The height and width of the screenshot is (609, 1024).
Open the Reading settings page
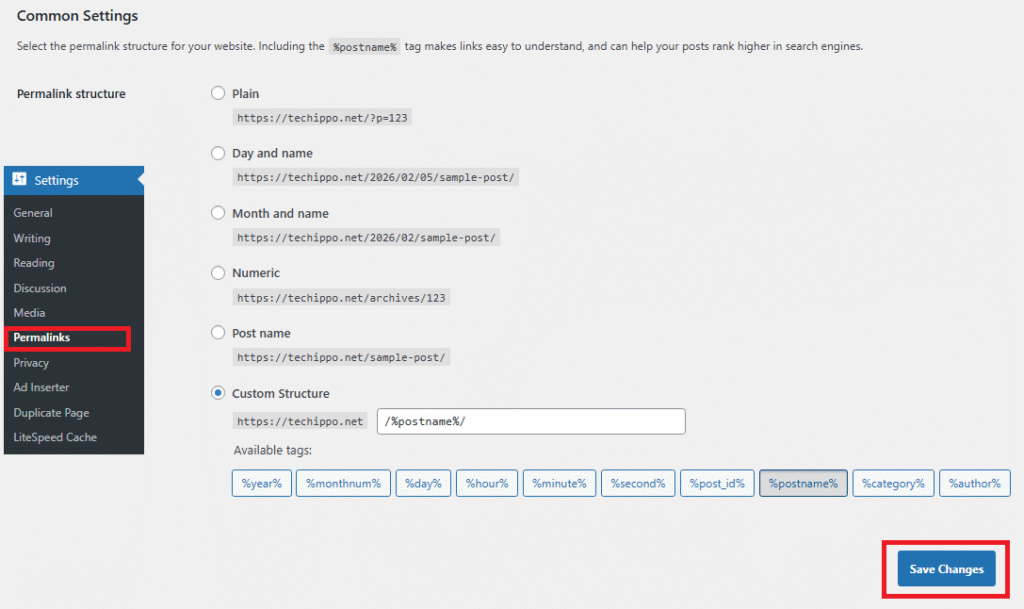tap(32, 263)
